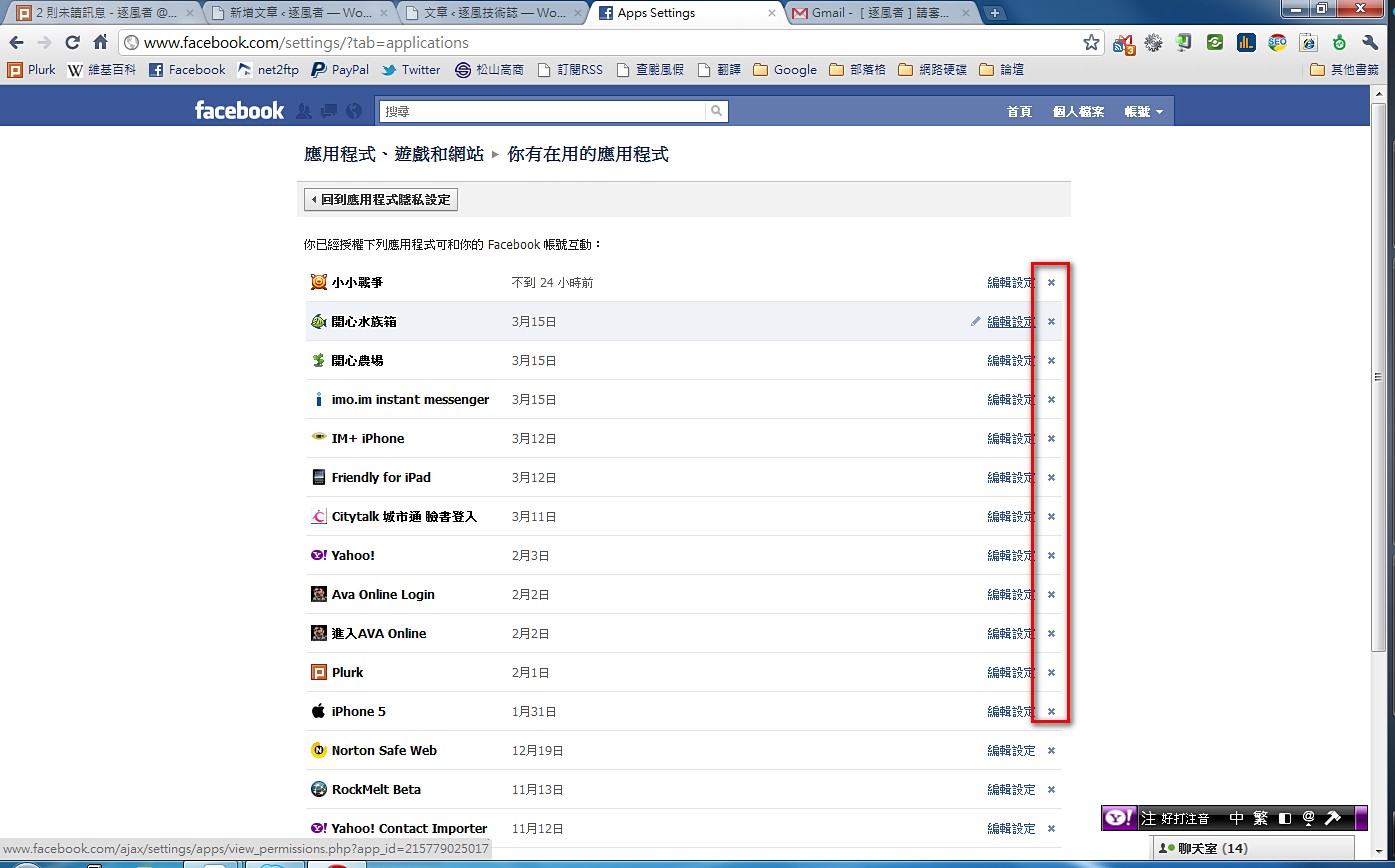Click the gear extension icon in Chrome toolbar
The height and width of the screenshot is (868, 1395).
point(1154,43)
